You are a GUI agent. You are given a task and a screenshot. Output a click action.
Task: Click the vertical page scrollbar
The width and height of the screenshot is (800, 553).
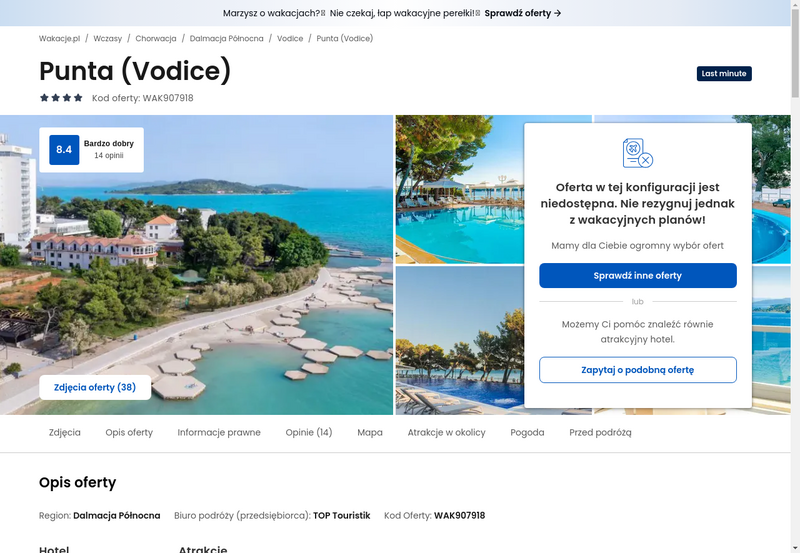795,276
